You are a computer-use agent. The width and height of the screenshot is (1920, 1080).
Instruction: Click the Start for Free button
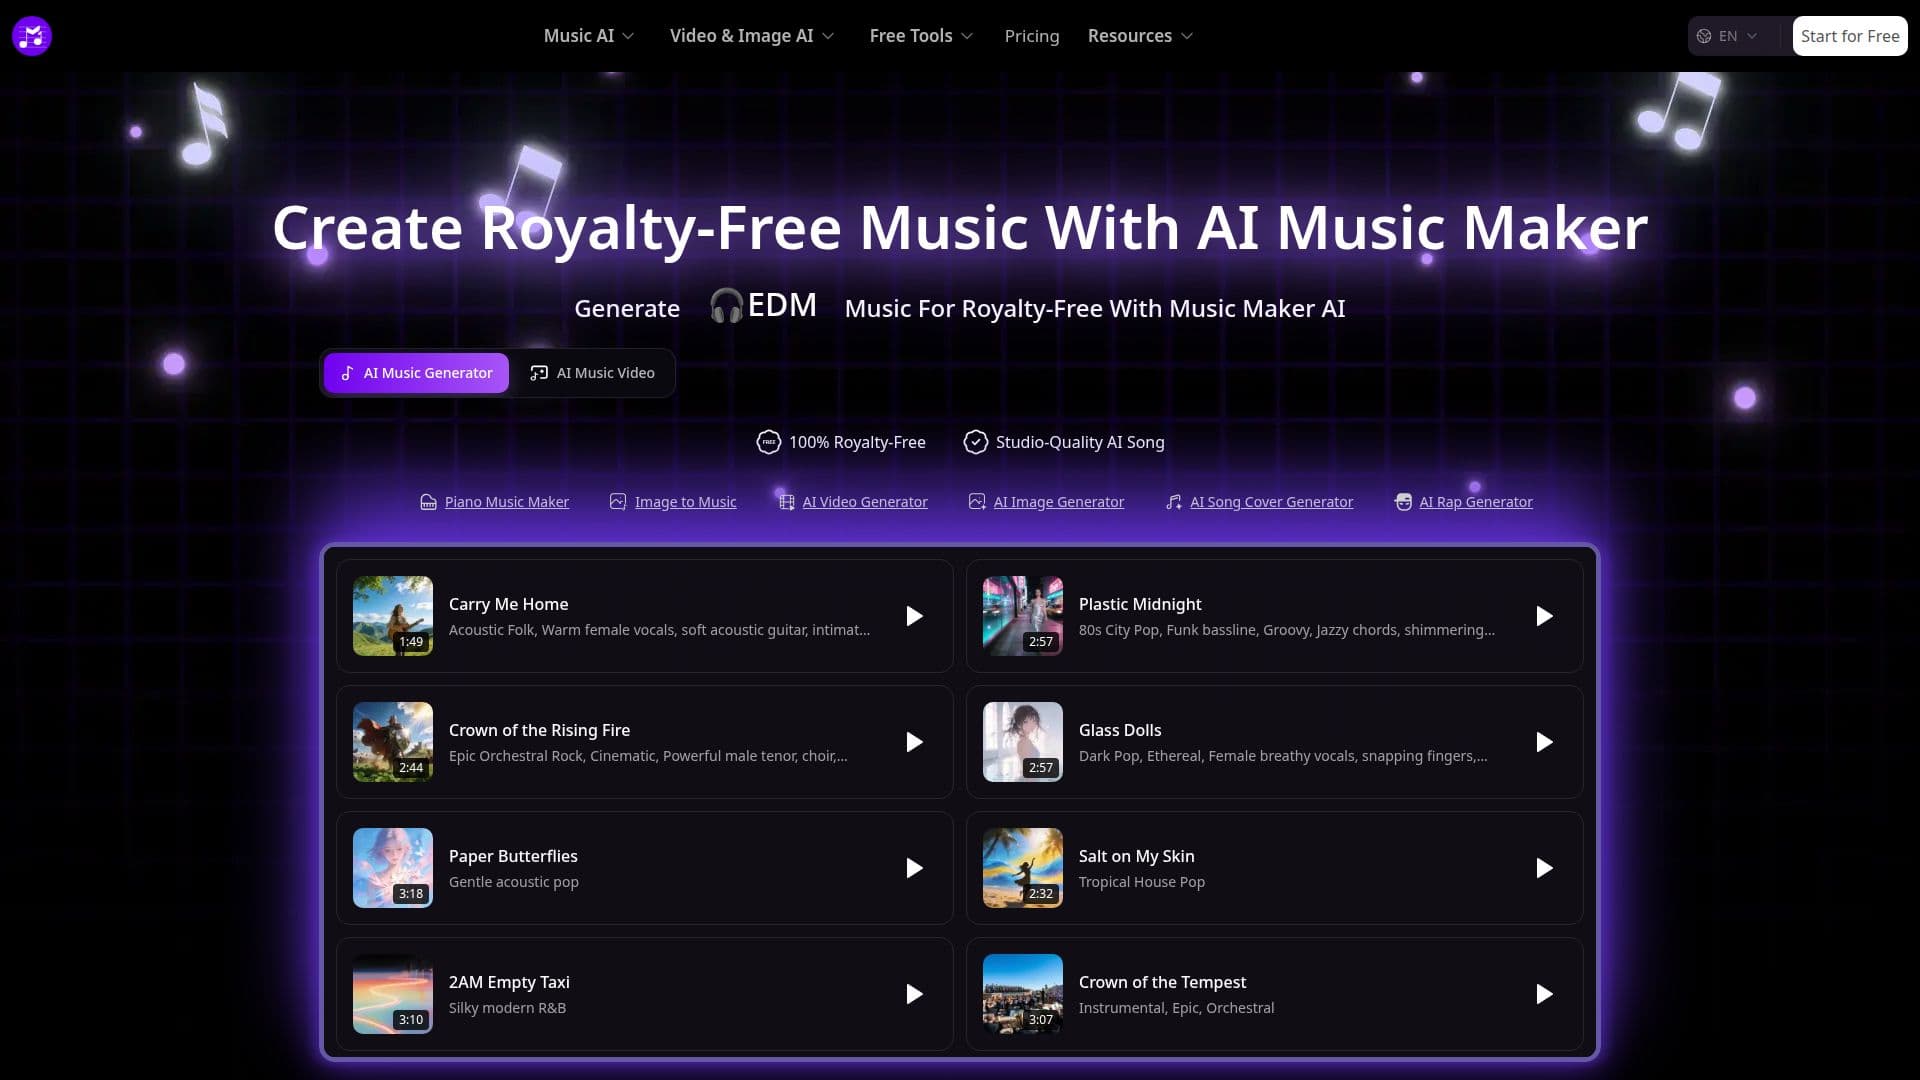[1849, 36]
